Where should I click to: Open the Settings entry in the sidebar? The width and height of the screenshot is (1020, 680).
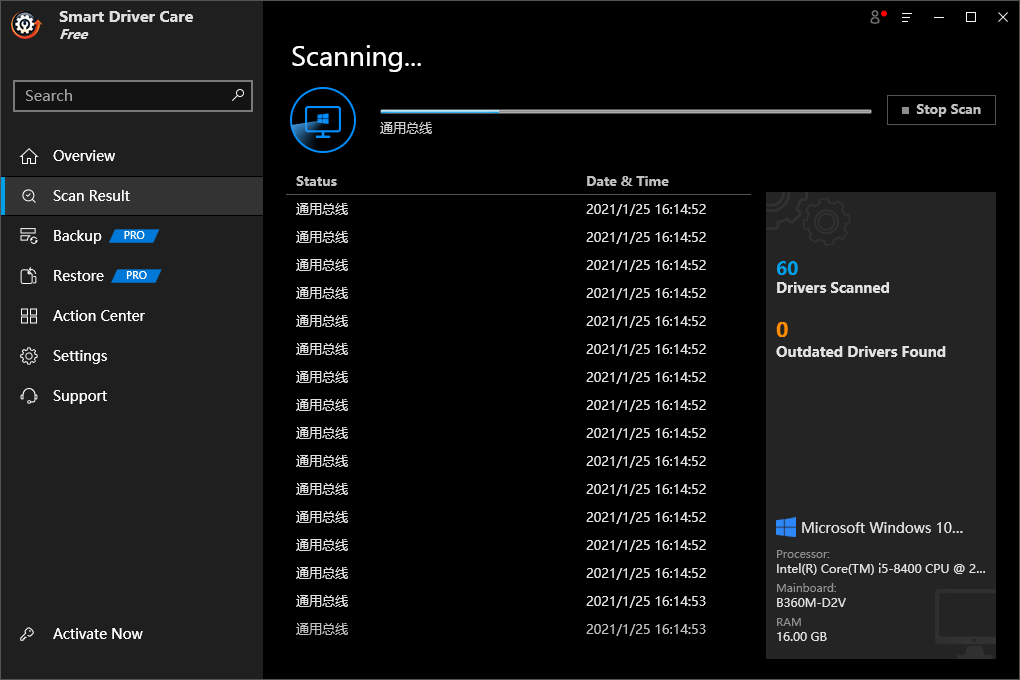pyautogui.click(x=80, y=356)
